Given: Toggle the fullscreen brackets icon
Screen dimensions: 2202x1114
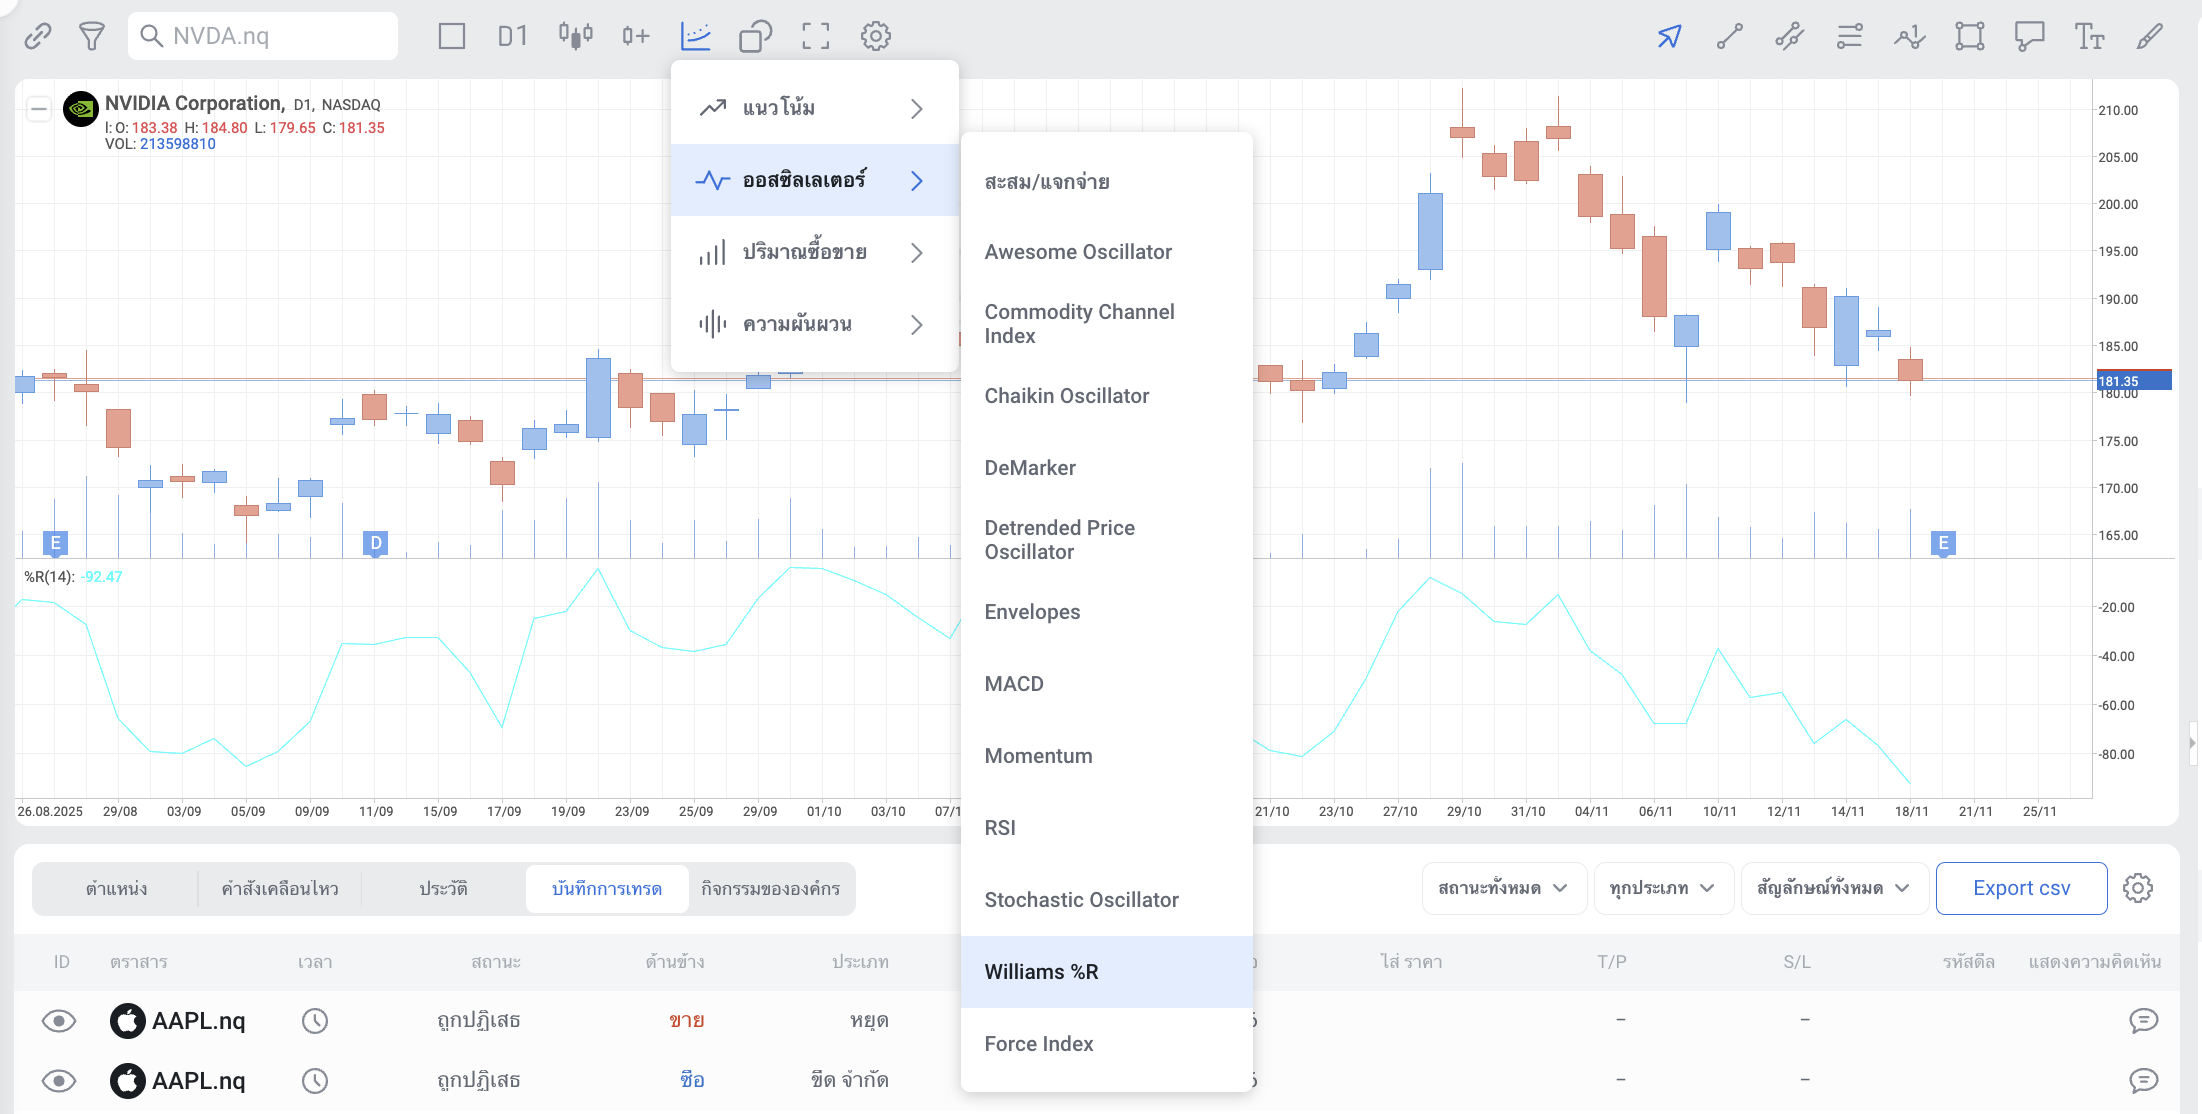Looking at the screenshot, I should coord(816,37).
